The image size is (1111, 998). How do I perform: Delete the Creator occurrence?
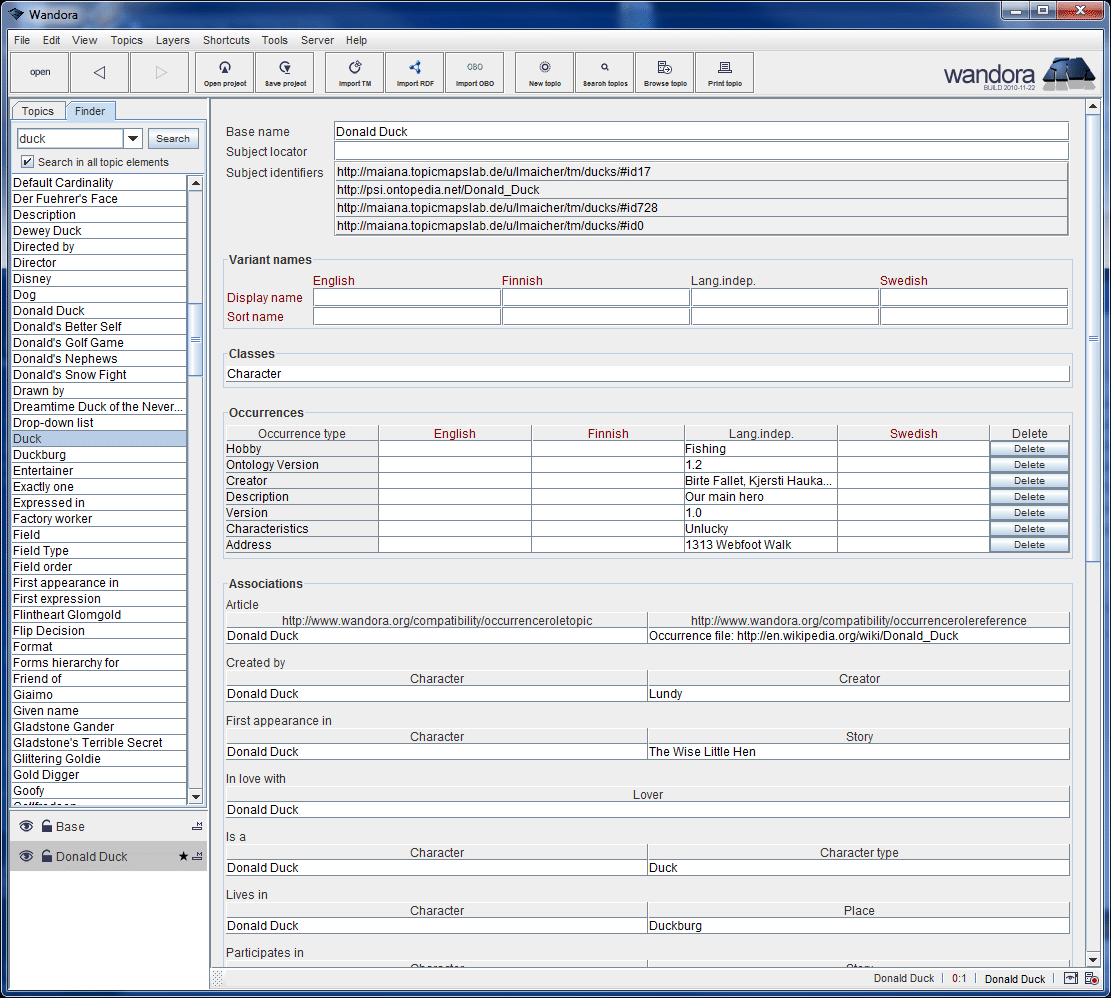click(x=1029, y=481)
